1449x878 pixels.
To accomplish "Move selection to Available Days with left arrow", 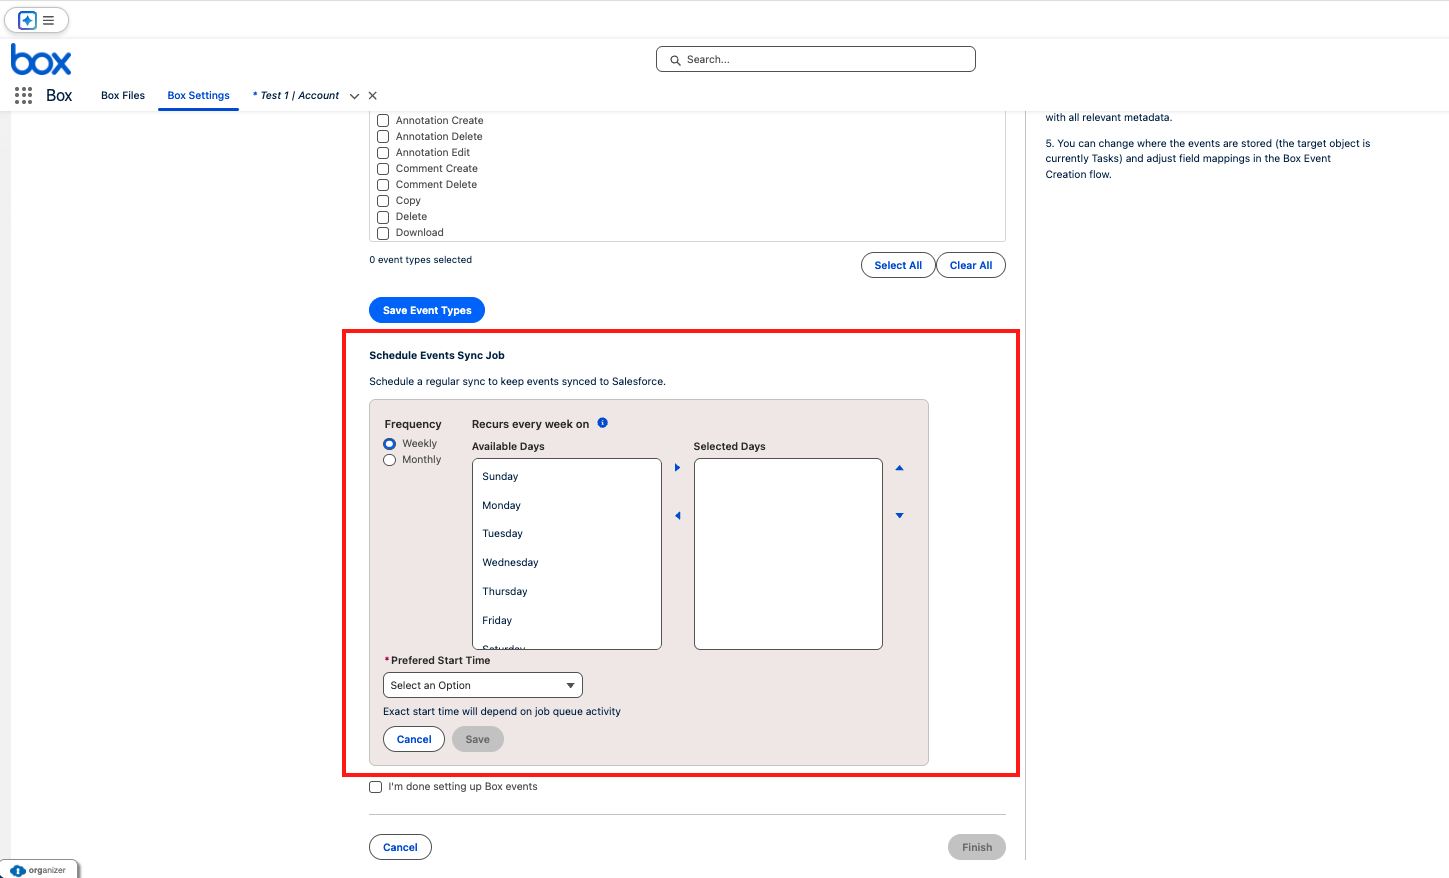I will [677, 516].
